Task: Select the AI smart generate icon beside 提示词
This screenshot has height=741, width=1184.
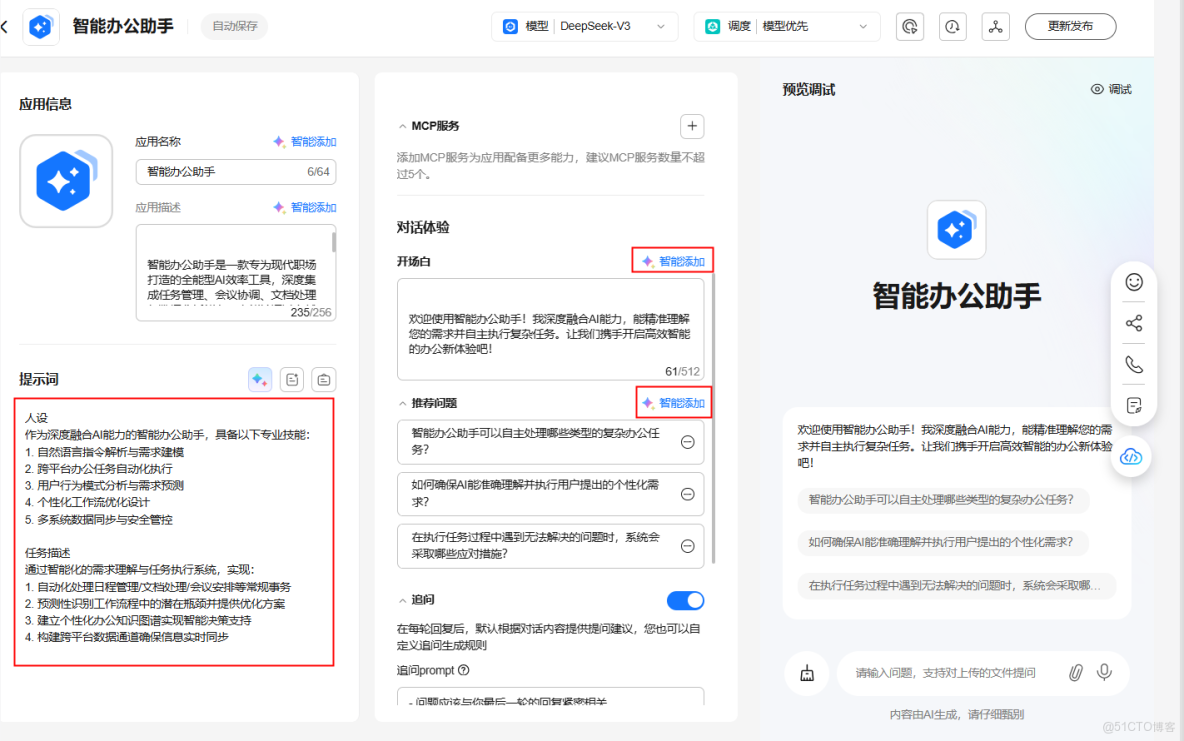Action: [259, 379]
